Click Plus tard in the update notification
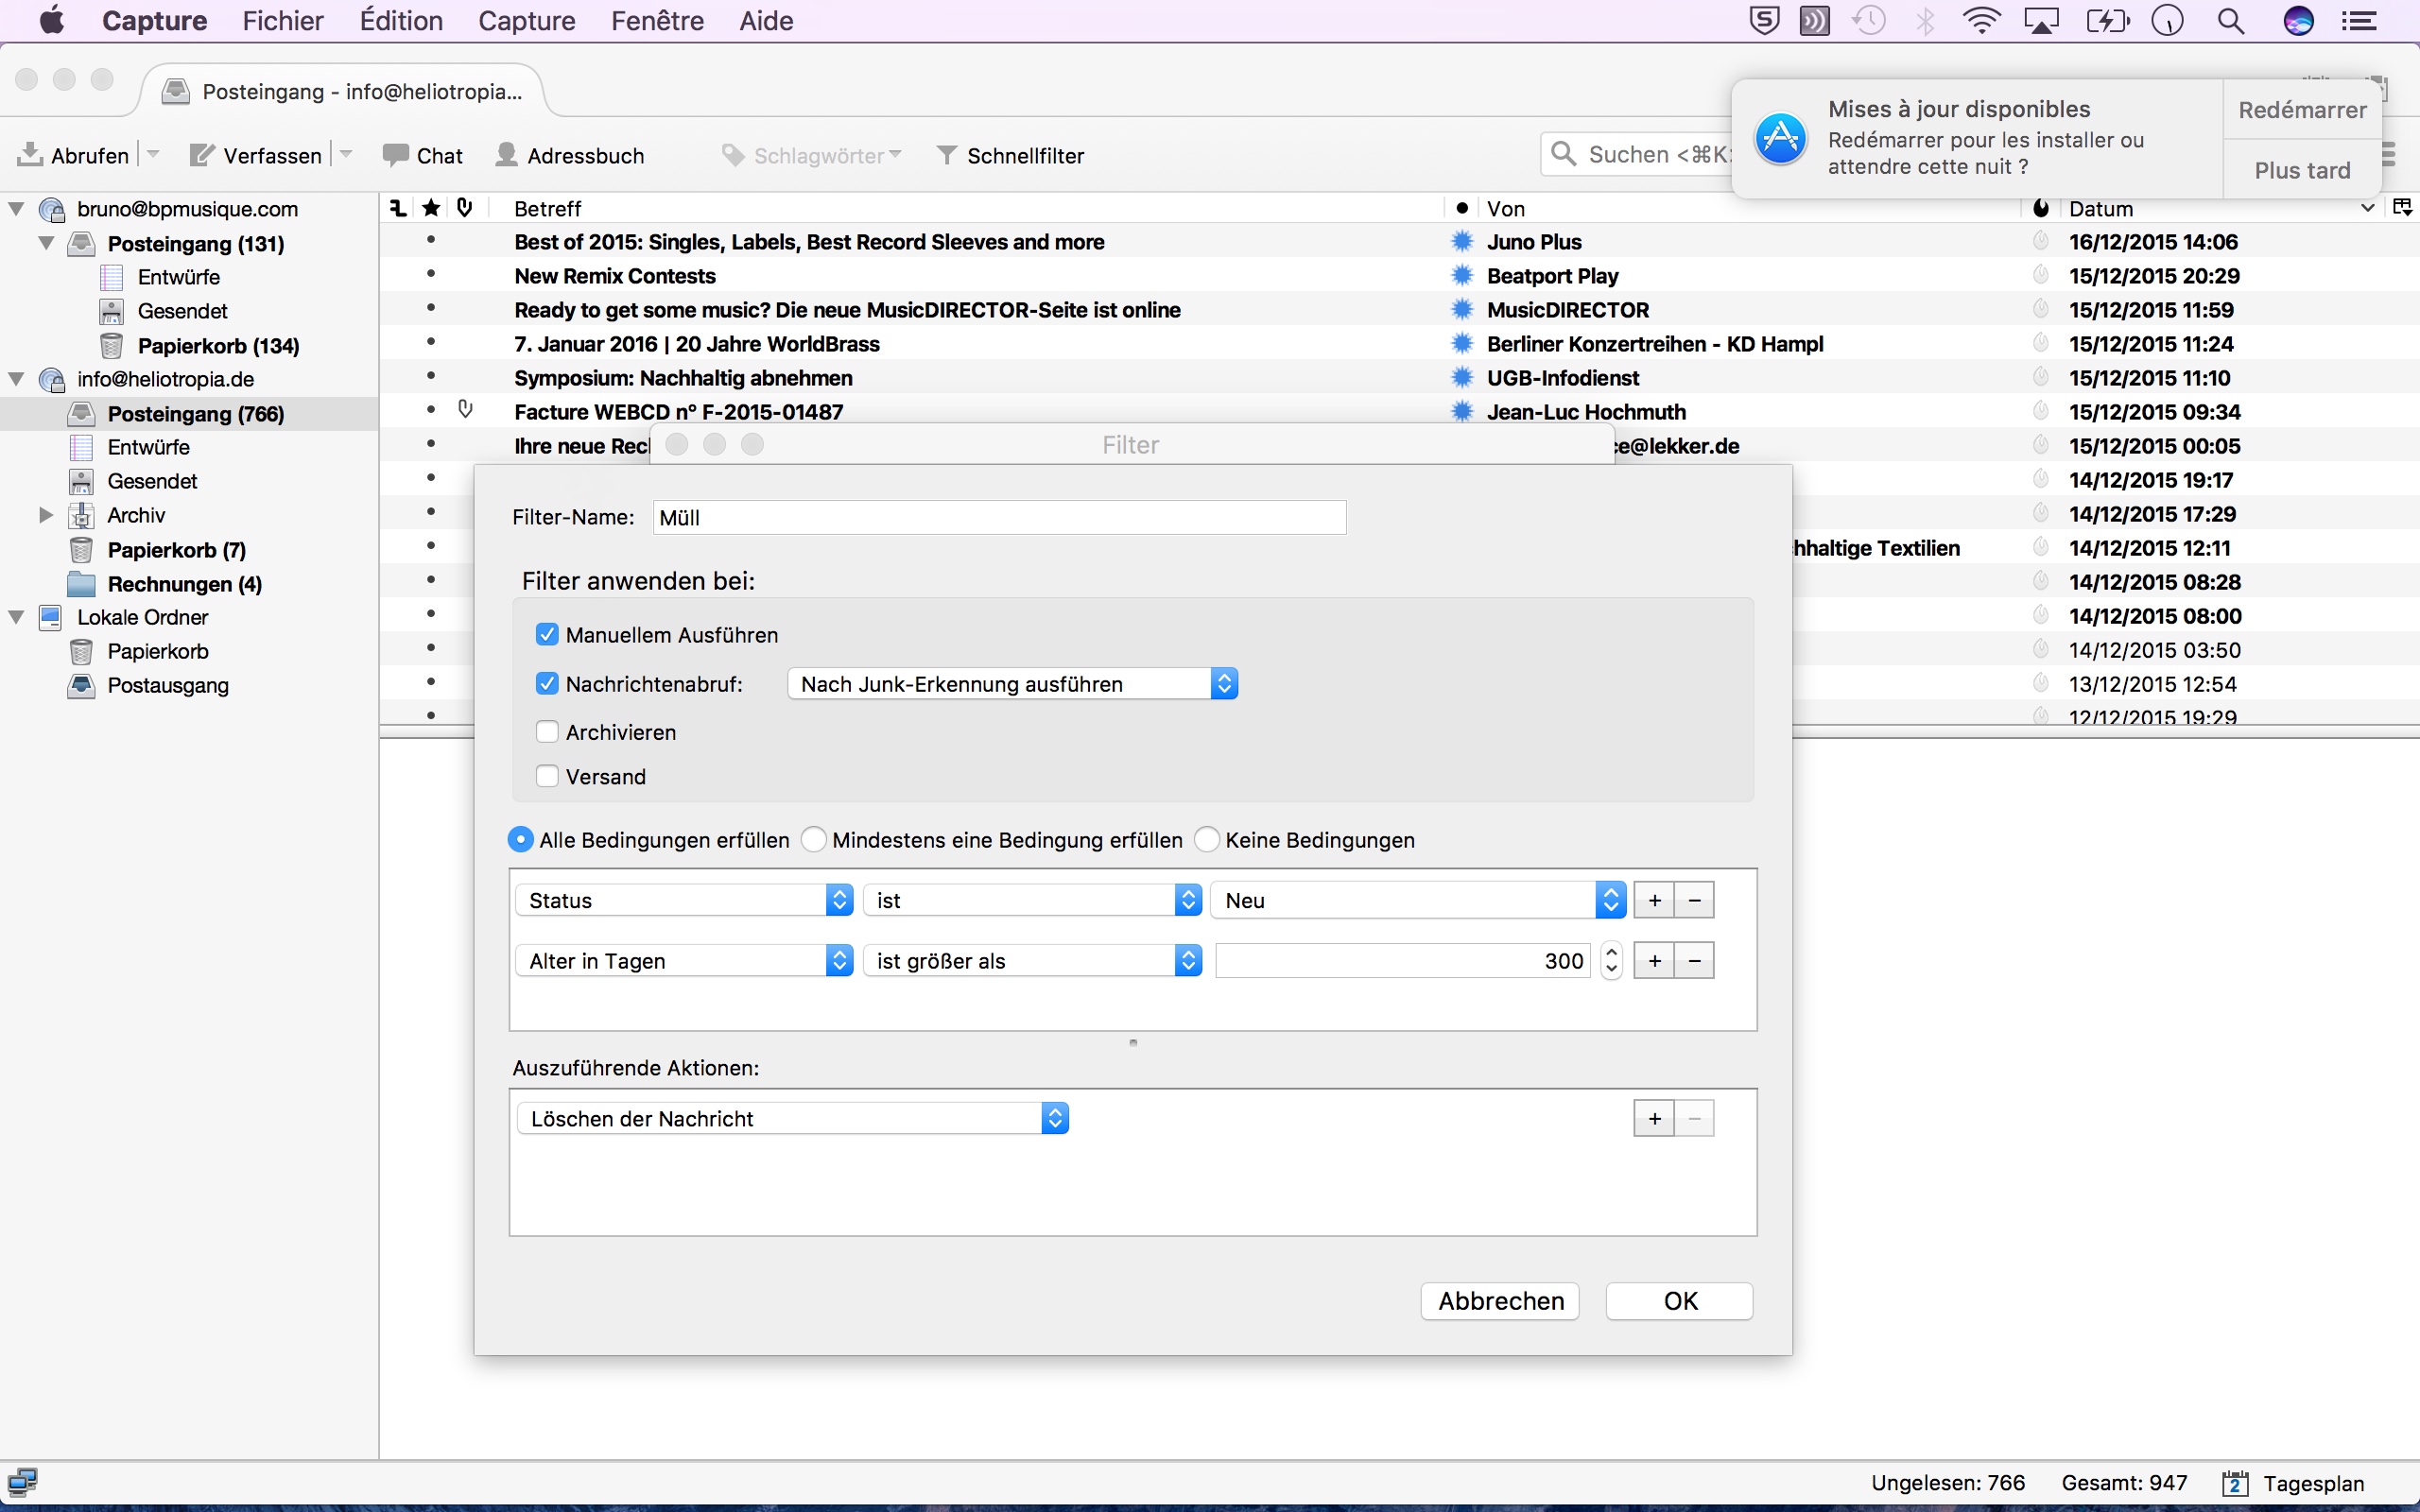The width and height of the screenshot is (2420, 1512). 2302,169
